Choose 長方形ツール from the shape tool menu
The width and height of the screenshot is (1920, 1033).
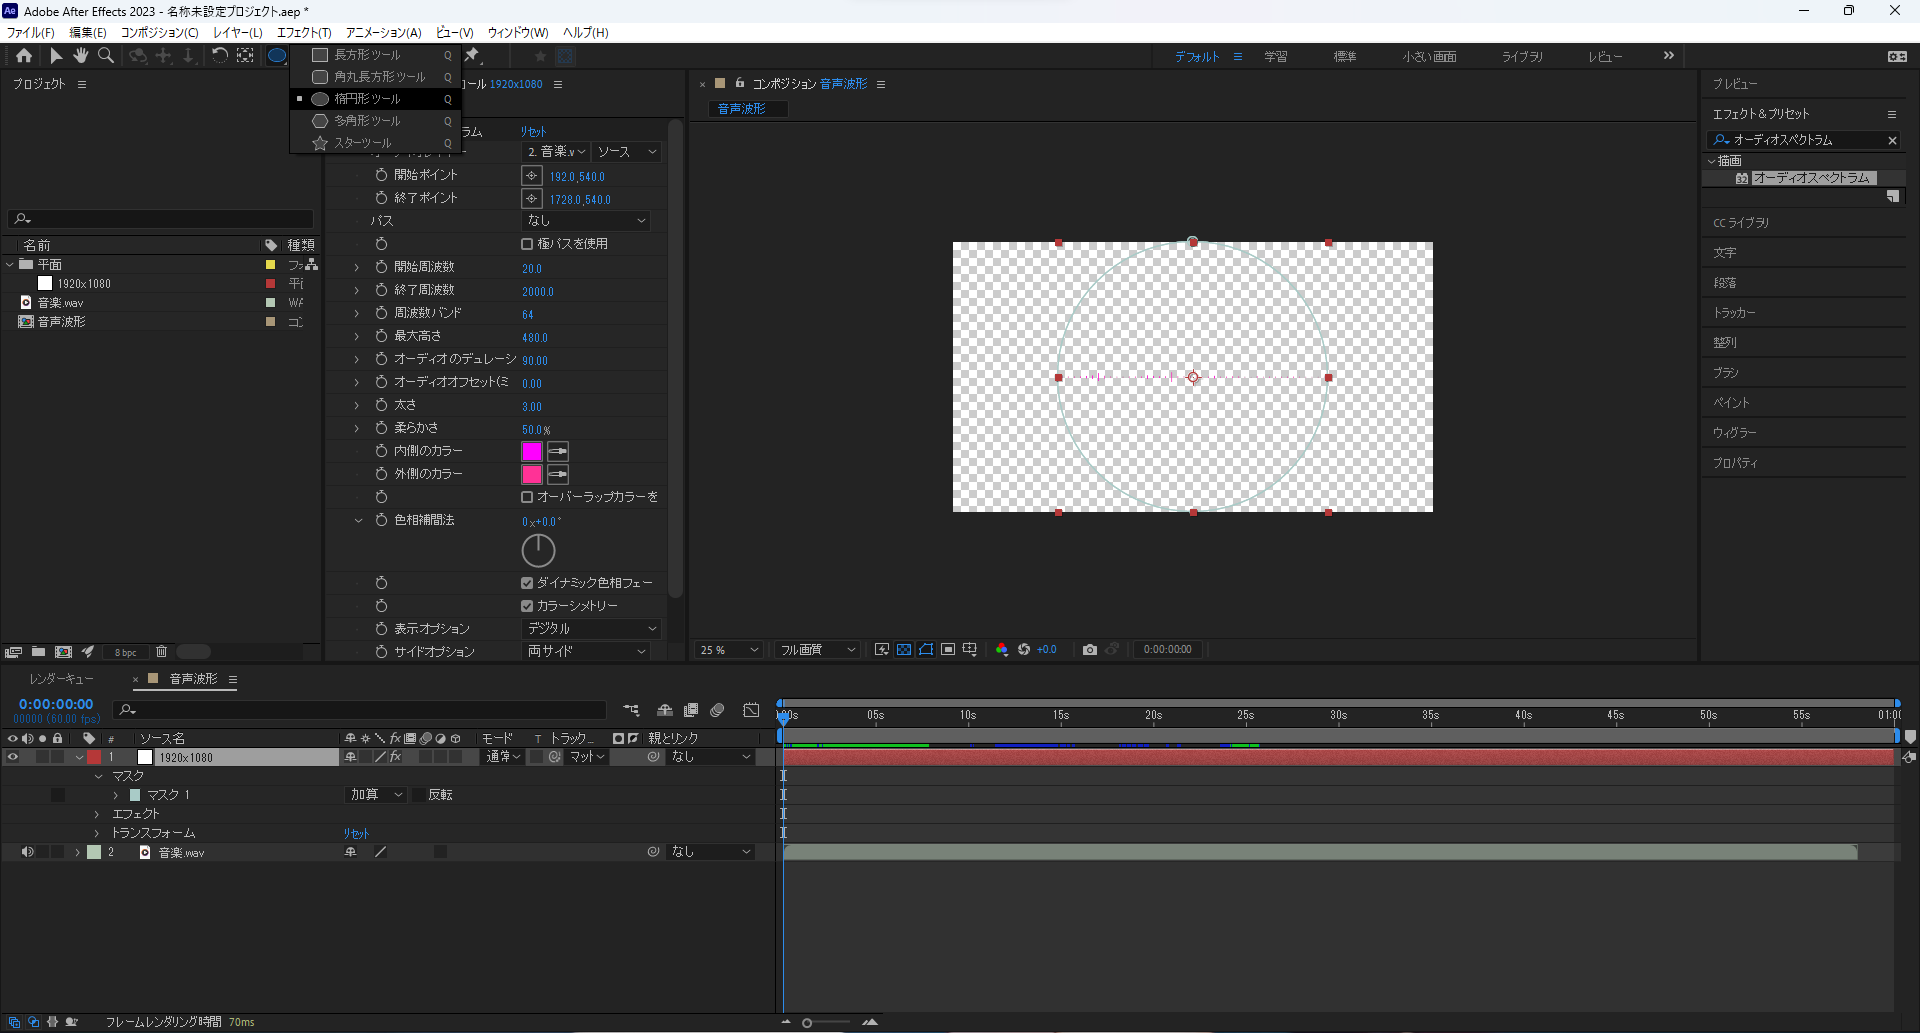click(x=367, y=55)
